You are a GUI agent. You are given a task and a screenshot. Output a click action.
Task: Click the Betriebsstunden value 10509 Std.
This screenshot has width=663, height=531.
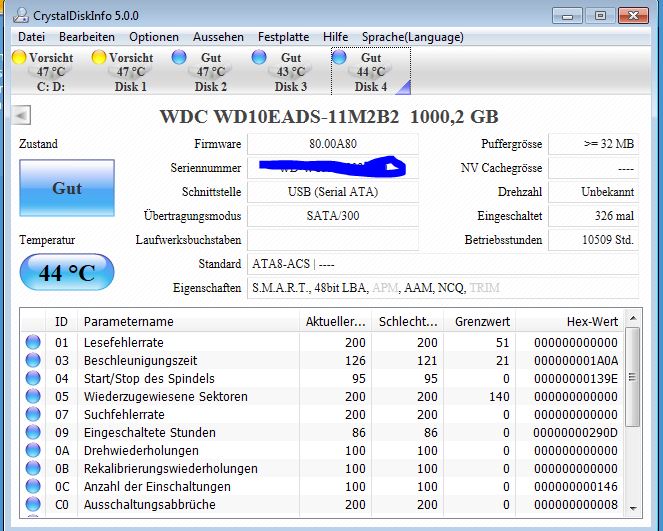click(594, 240)
